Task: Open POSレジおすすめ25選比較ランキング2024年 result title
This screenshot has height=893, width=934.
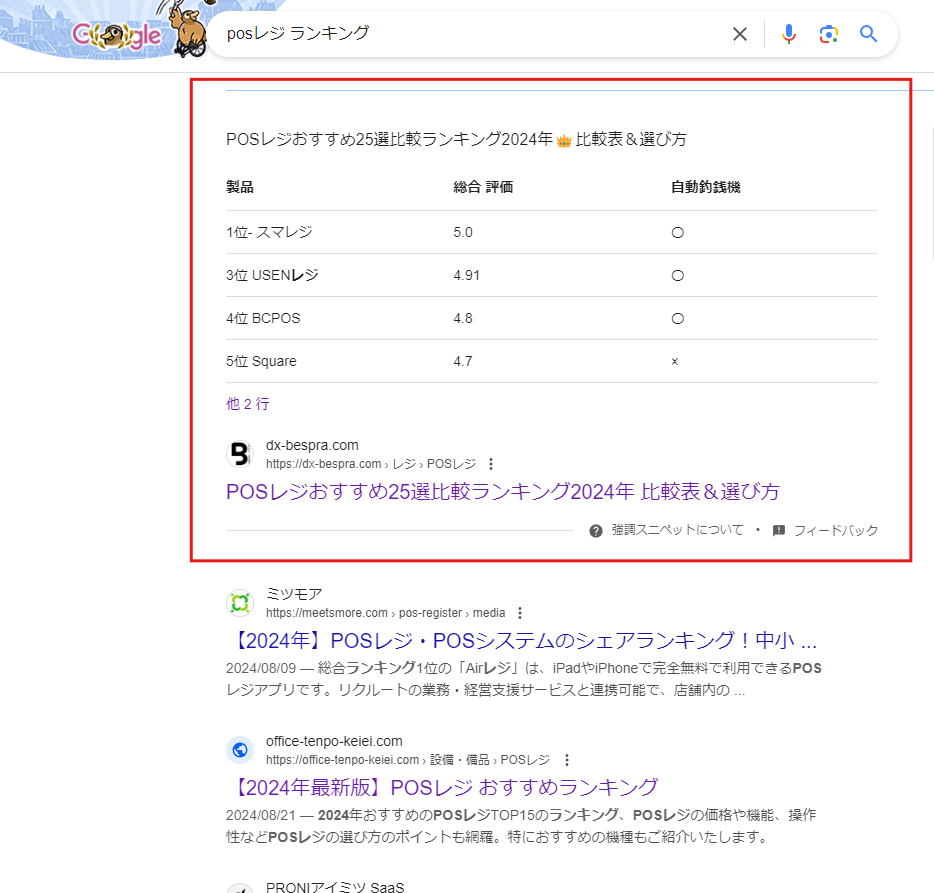Action: 502,492
